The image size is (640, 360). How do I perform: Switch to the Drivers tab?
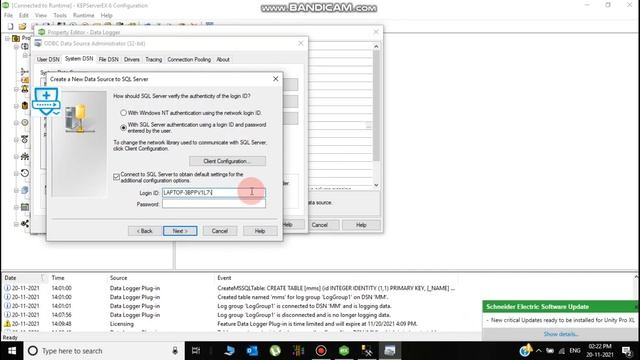[x=131, y=60]
